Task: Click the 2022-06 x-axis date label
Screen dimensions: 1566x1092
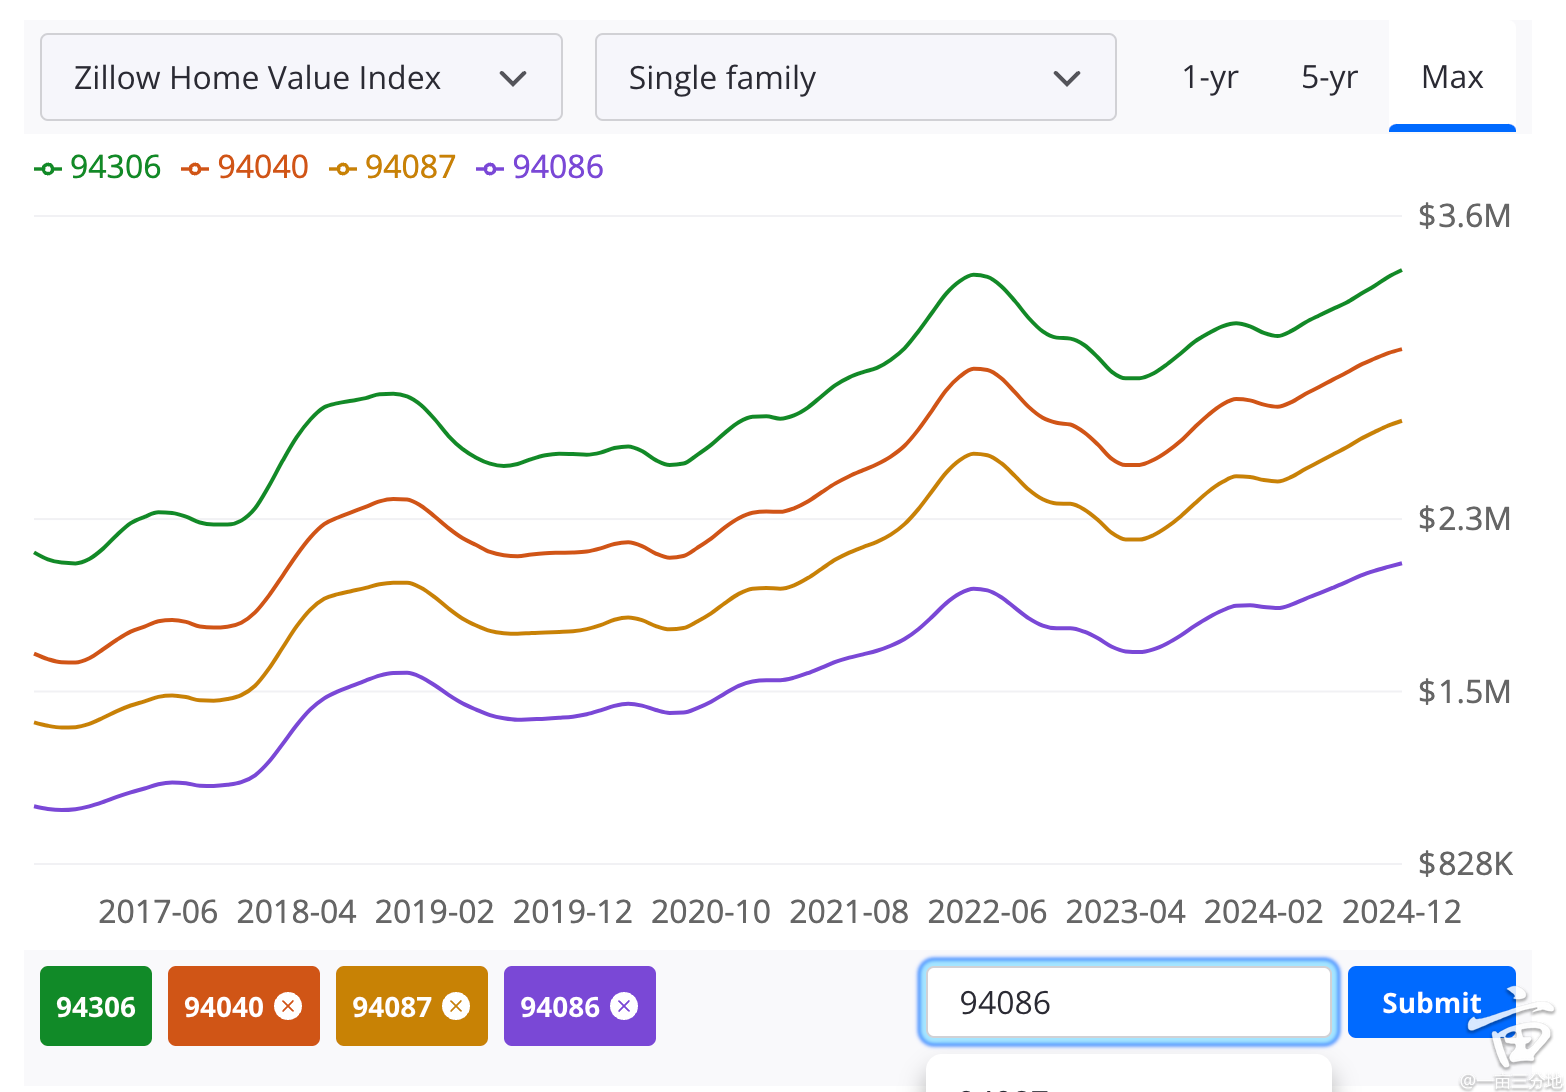Action: [987, 912]
